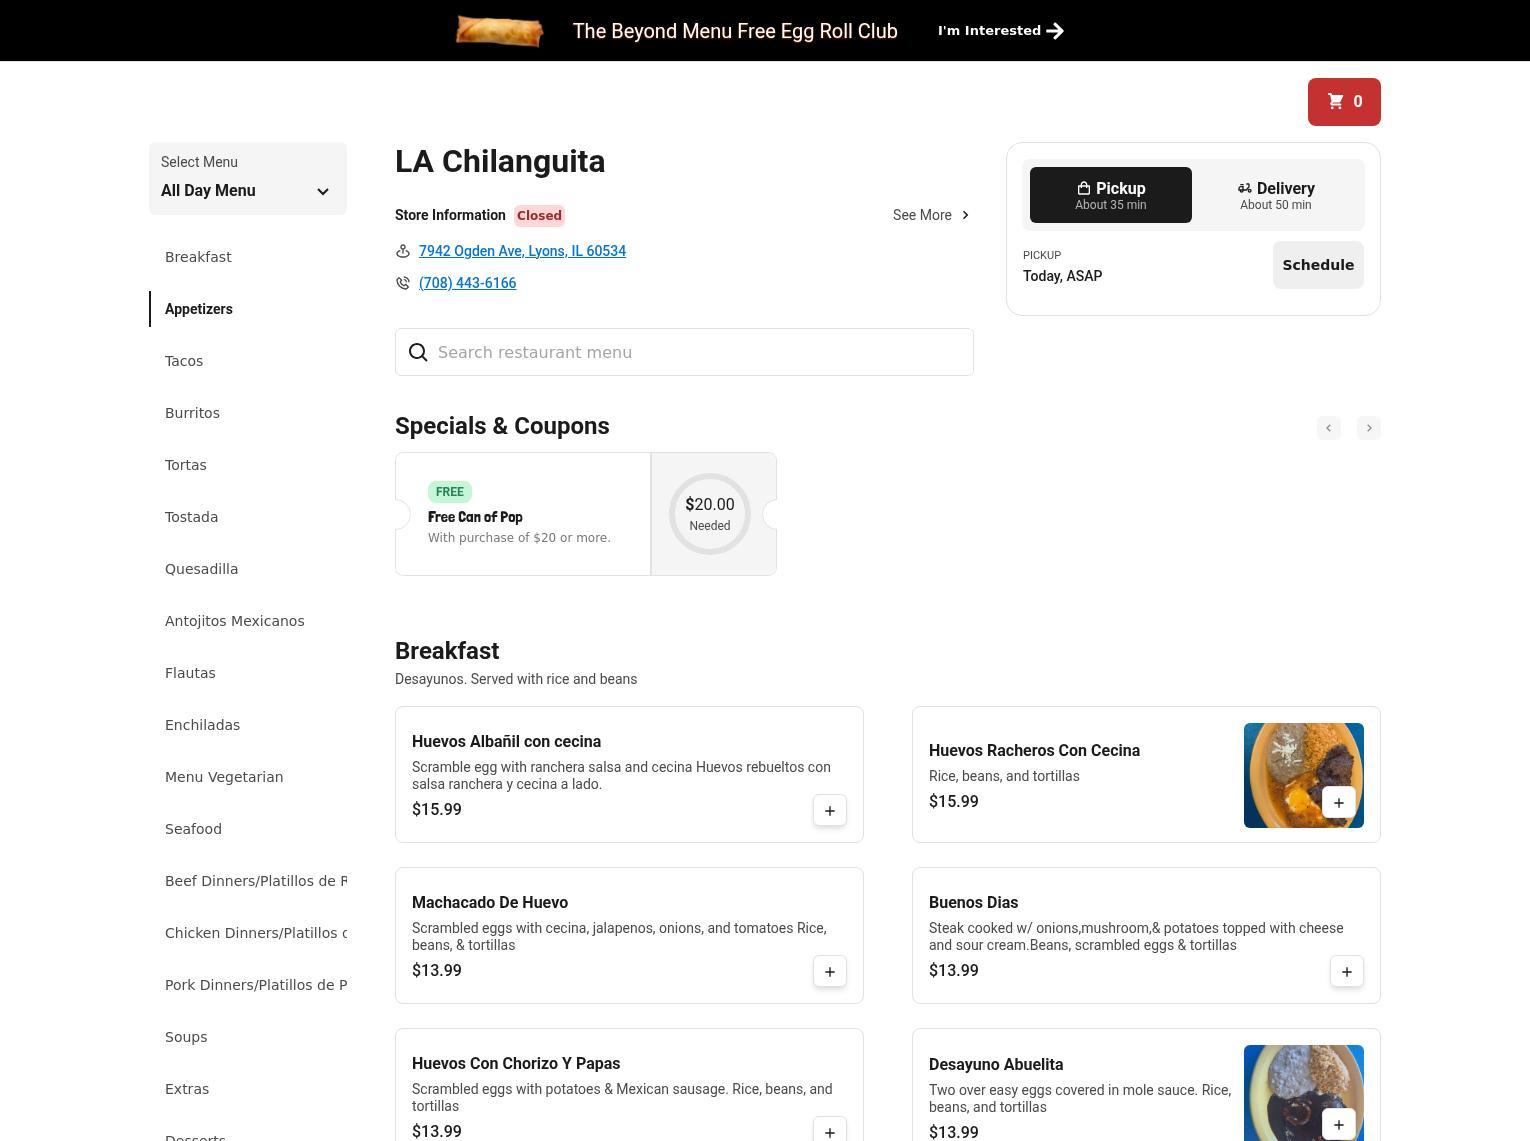This screenshot has width=1530, height=1141.
Task: Expand See More store information
Action: 930,215
